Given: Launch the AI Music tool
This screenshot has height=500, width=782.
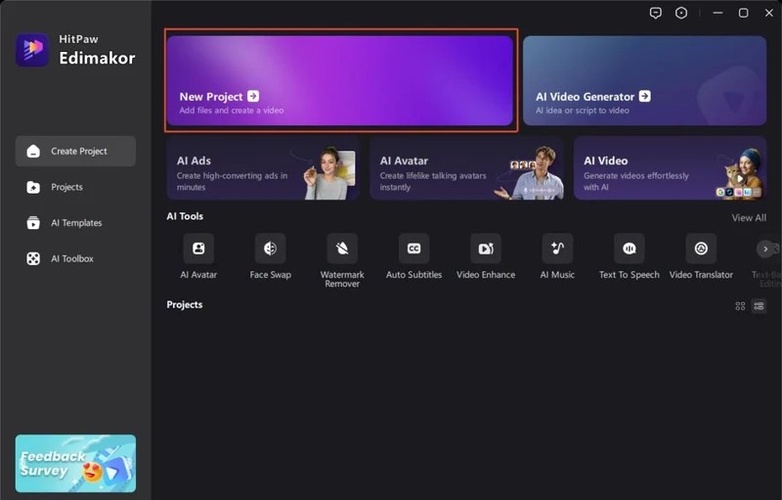Looking at the screenshot, I should coord(558,248).
